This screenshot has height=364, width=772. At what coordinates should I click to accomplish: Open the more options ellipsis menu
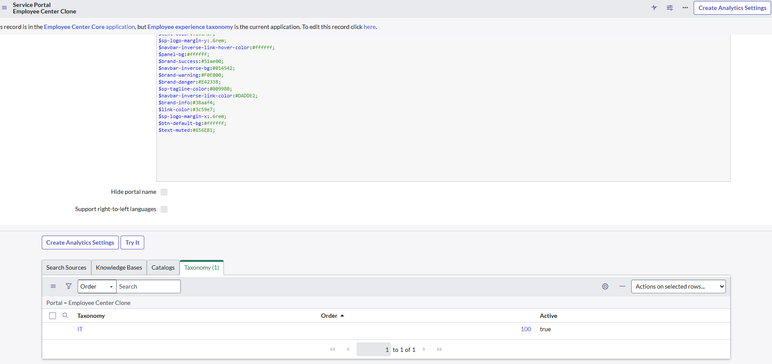[685, 8]
